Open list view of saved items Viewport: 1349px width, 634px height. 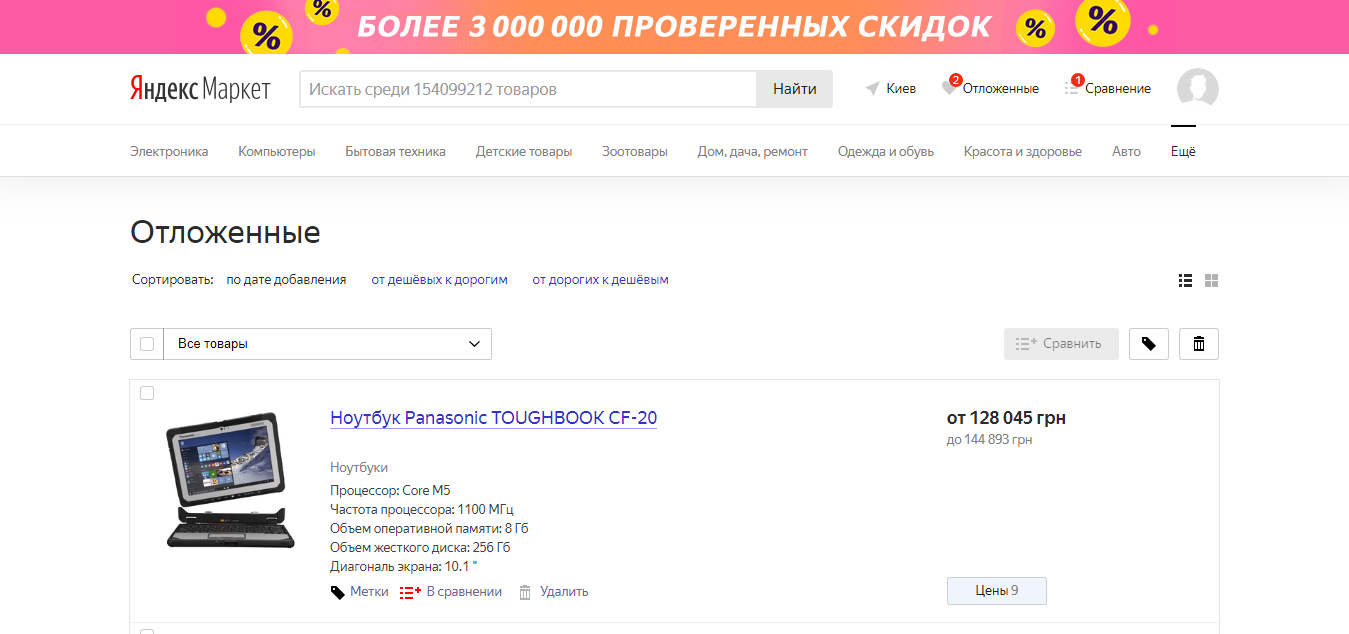tap(1185, 280)
